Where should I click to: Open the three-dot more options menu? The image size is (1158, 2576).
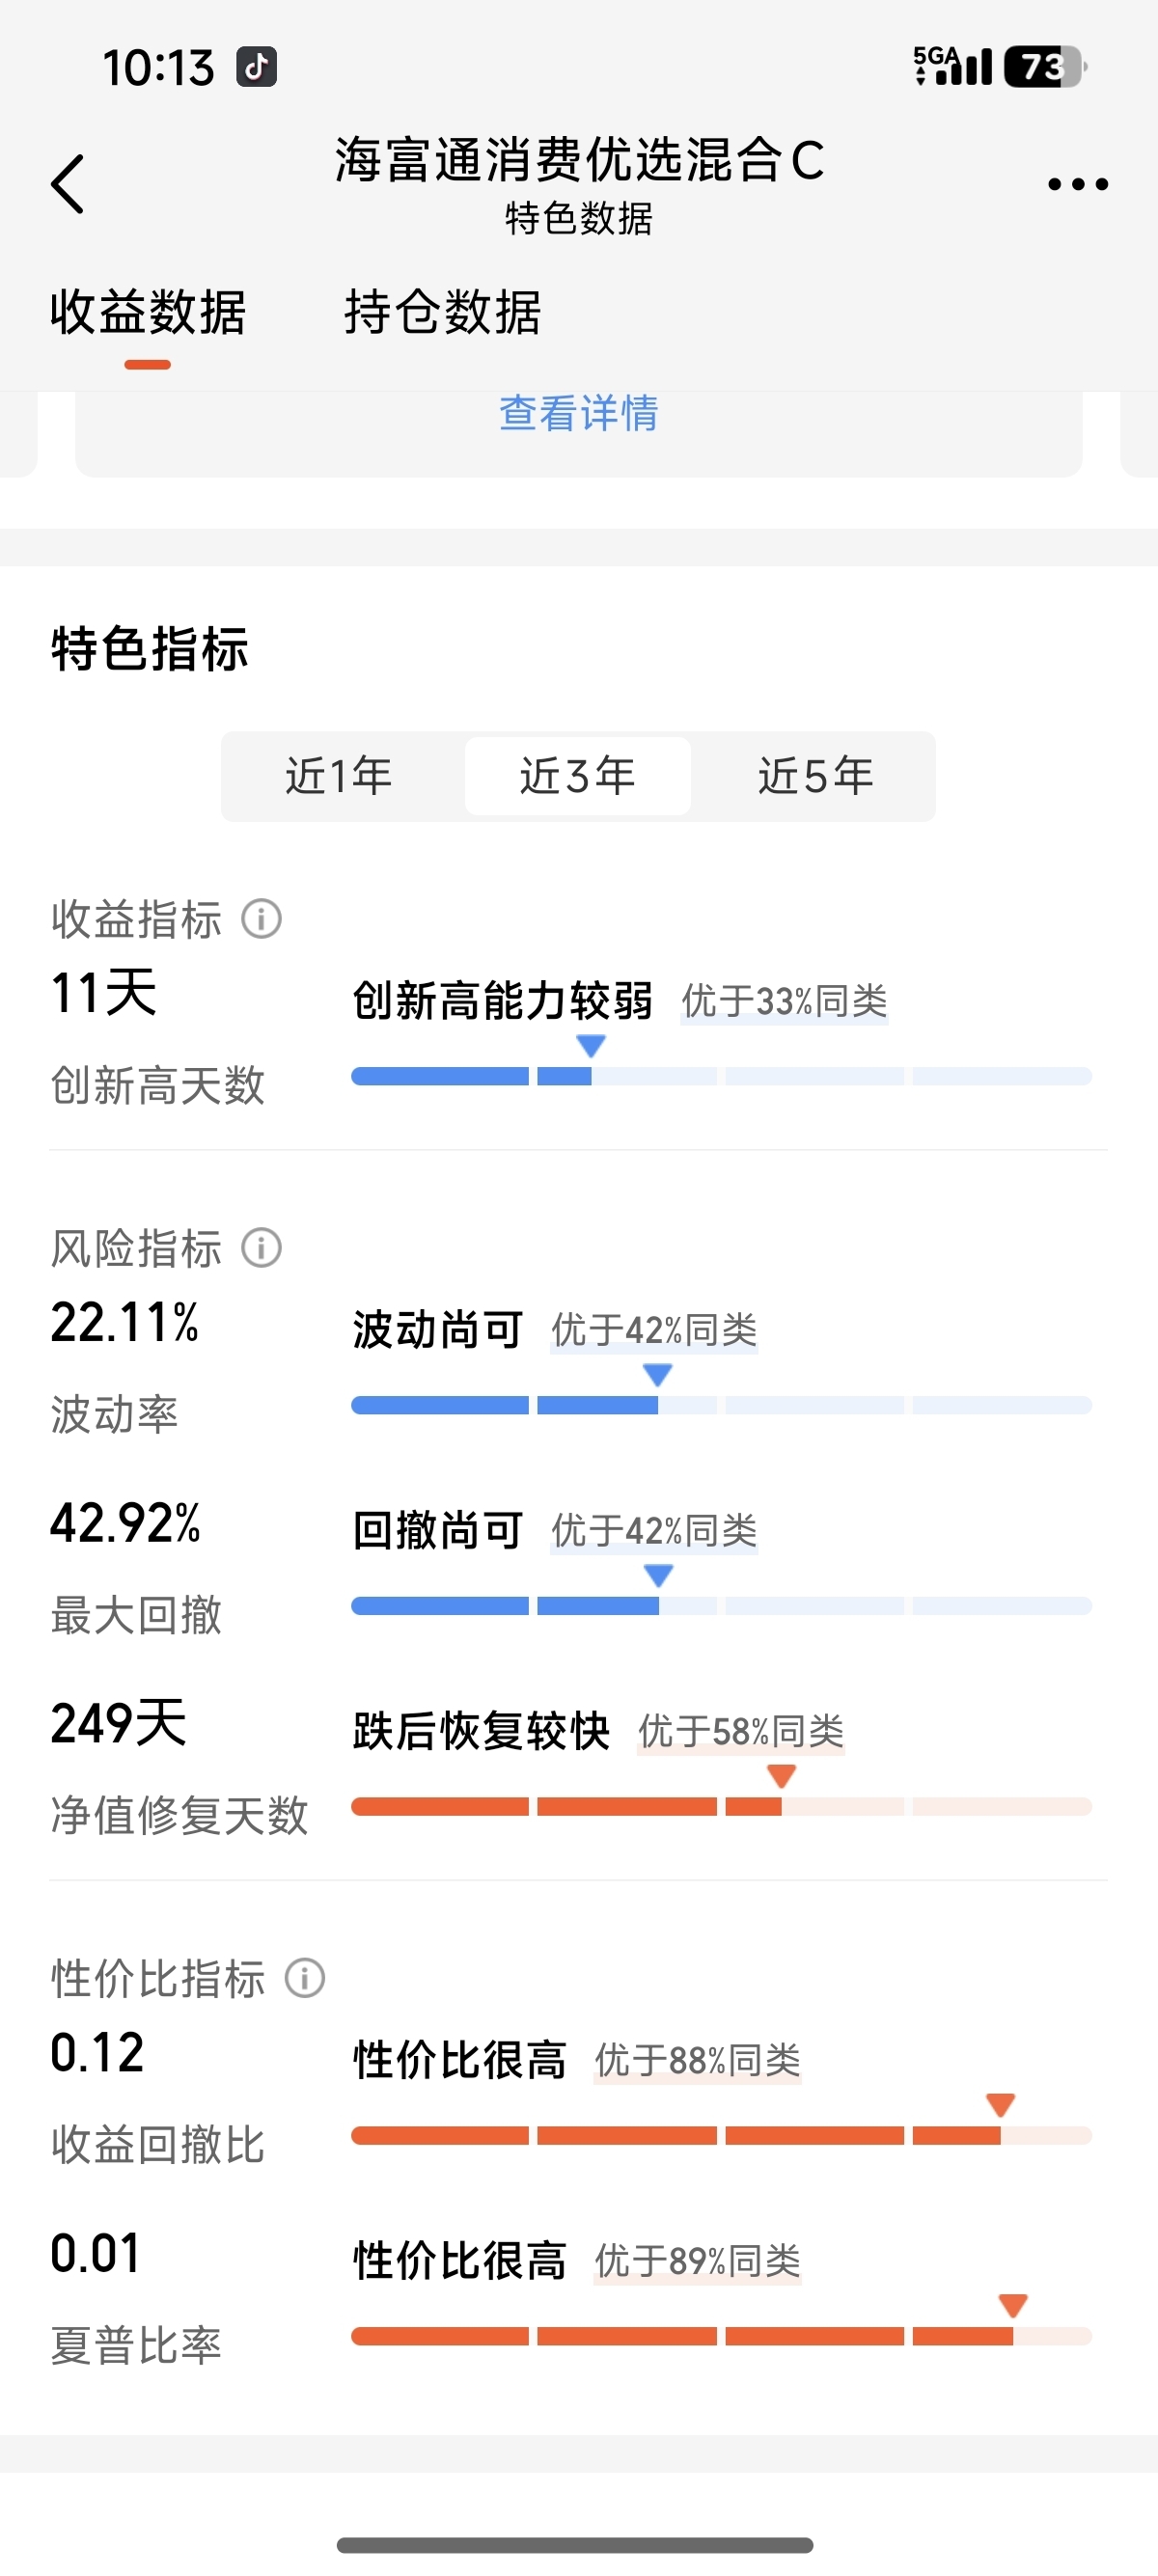pos(1077,184)
